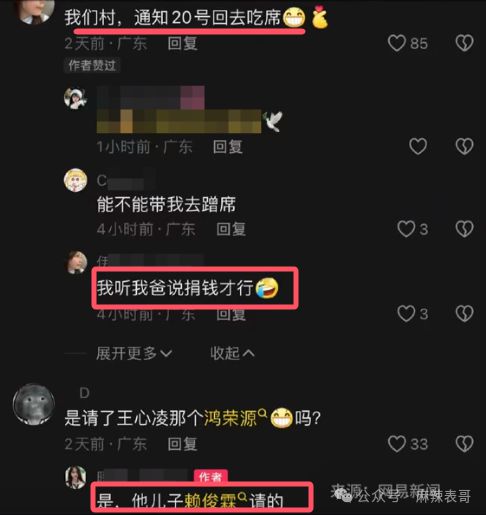Reply to the 2天前 王心凌 comment
The width and height of the screenshot is (486, 515).
click(x=183, y=444)
